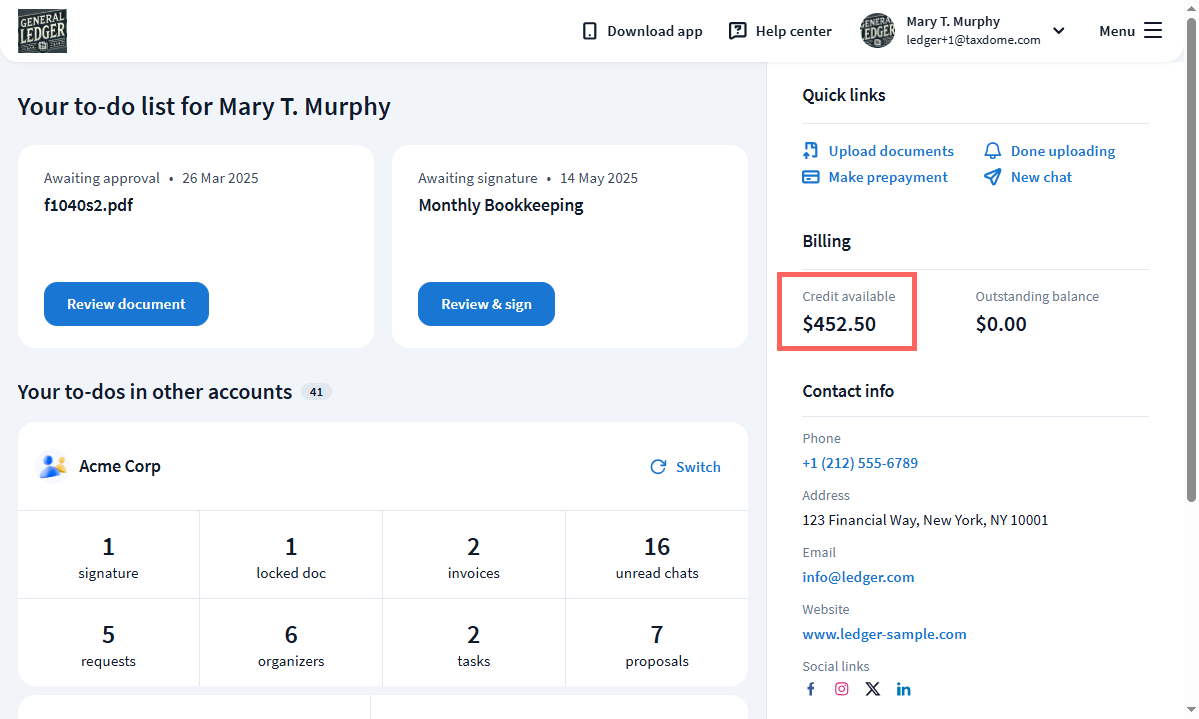The height and width of the screenshot is (719, 1199).
Task: Click the Facebook social icon
Action: click(x=811, y=689)
